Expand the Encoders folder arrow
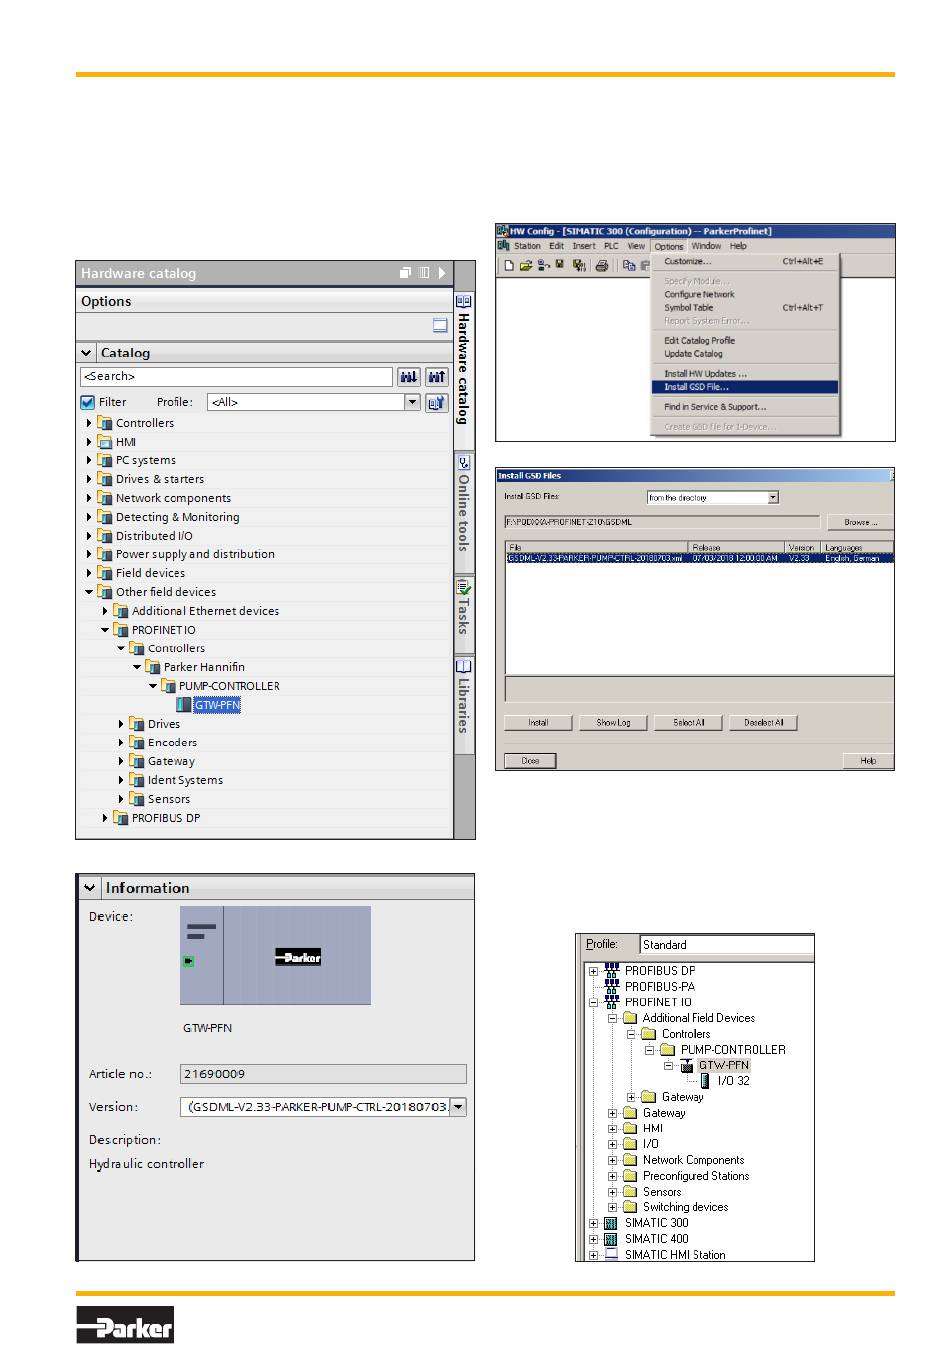The image size is (950, 1357). coord(121,743)
